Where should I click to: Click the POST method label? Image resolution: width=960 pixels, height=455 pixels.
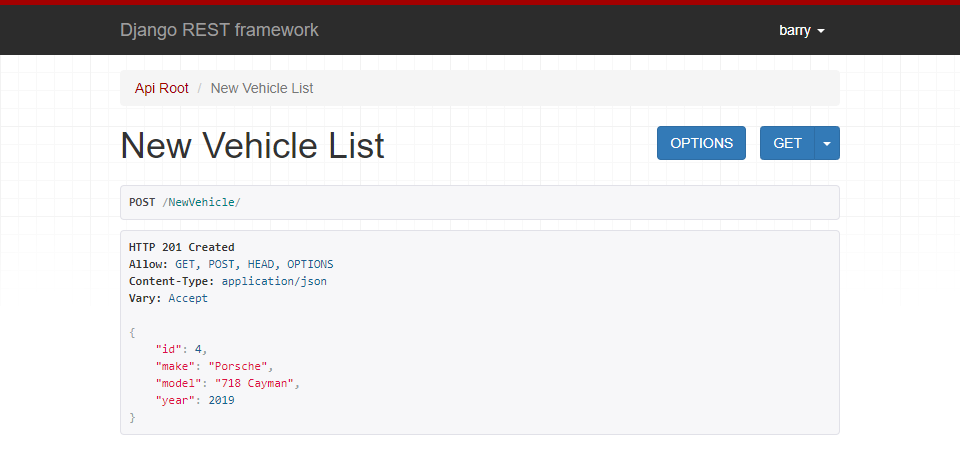click(142, 202)
